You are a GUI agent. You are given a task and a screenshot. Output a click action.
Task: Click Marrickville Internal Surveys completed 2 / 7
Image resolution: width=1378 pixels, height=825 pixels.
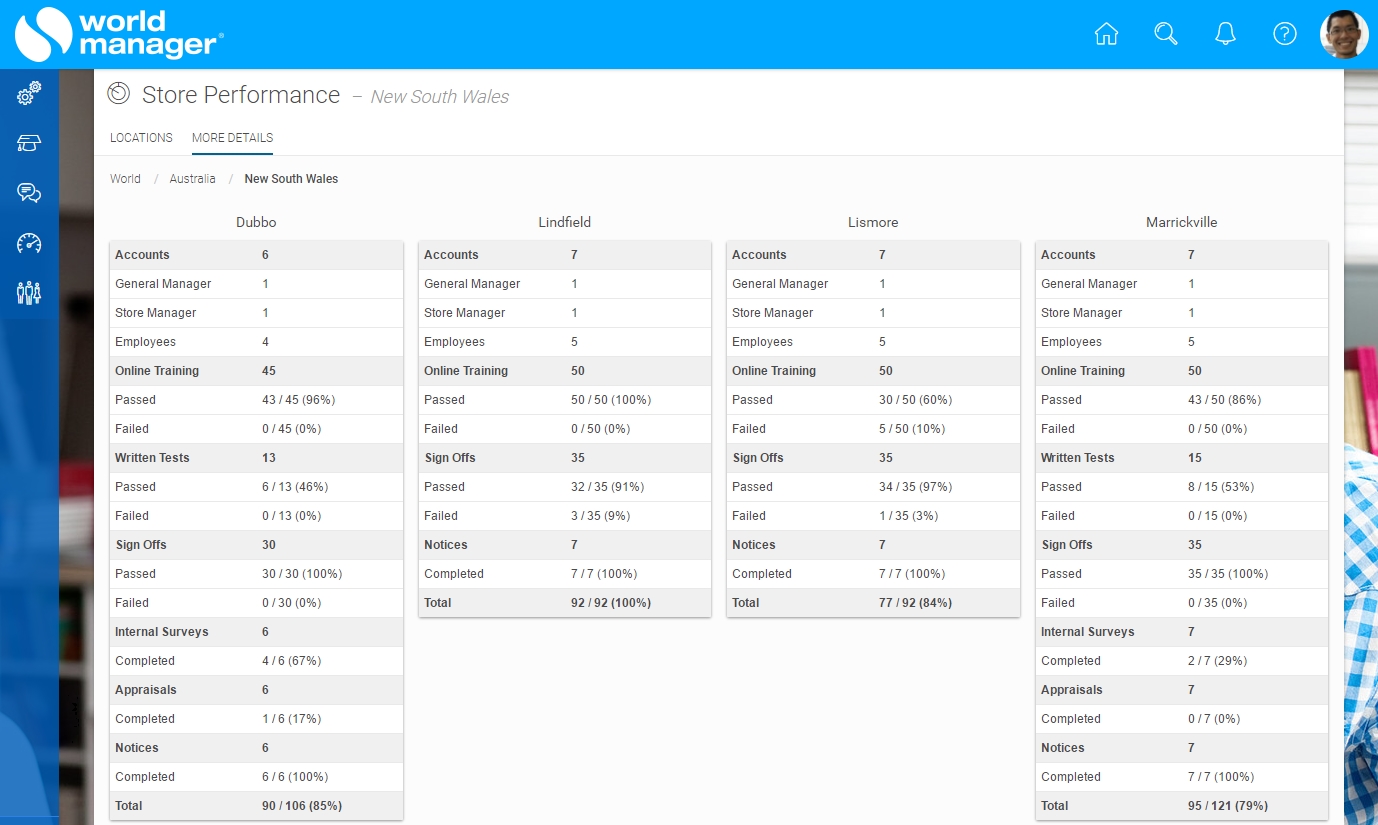pos(1217,661)
